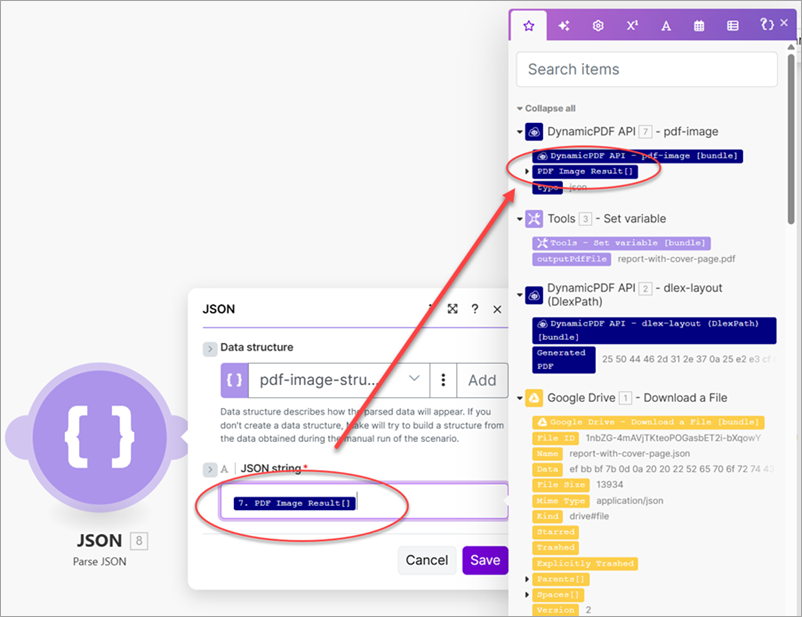Open the array functions tab

(733, 26)
